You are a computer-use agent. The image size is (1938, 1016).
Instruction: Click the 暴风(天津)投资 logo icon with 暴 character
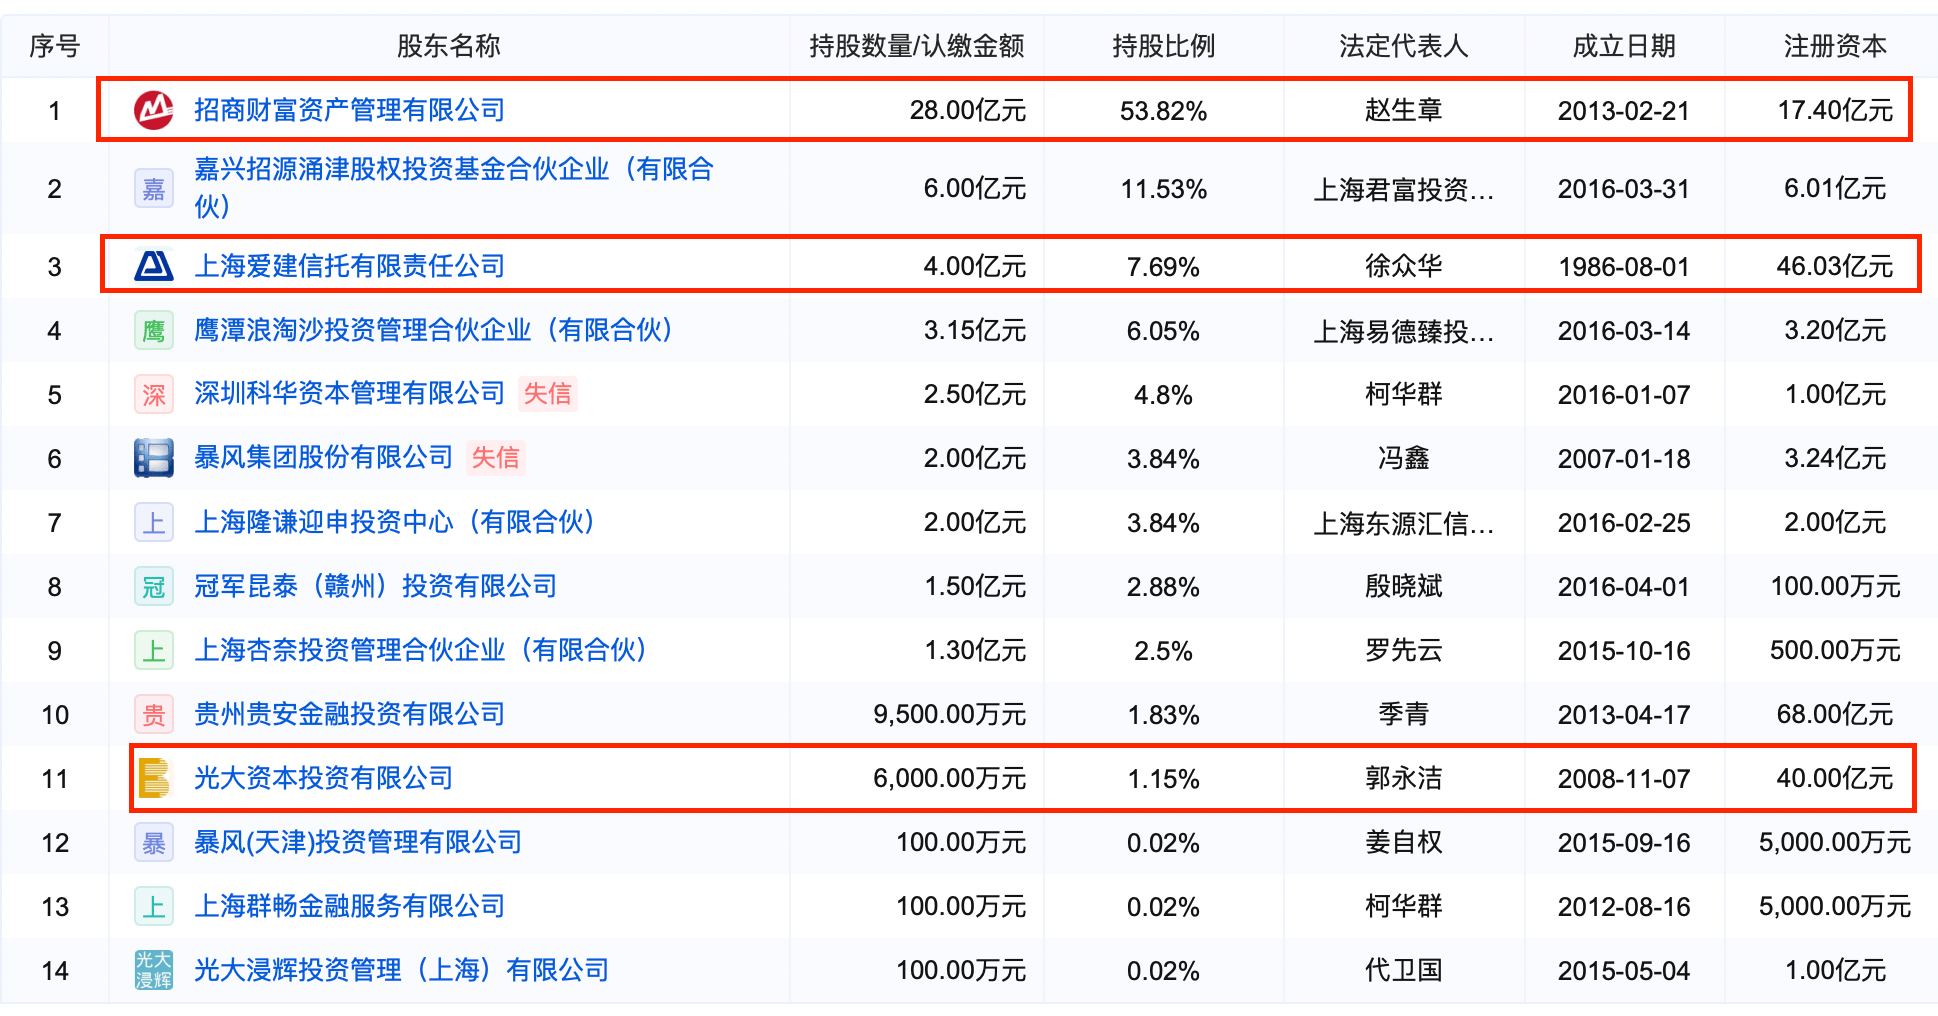coord(154,843)
